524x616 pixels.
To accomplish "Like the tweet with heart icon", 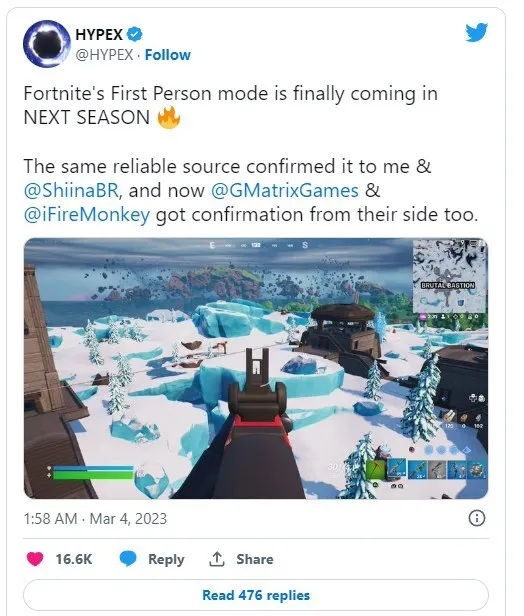I will 35,559.
